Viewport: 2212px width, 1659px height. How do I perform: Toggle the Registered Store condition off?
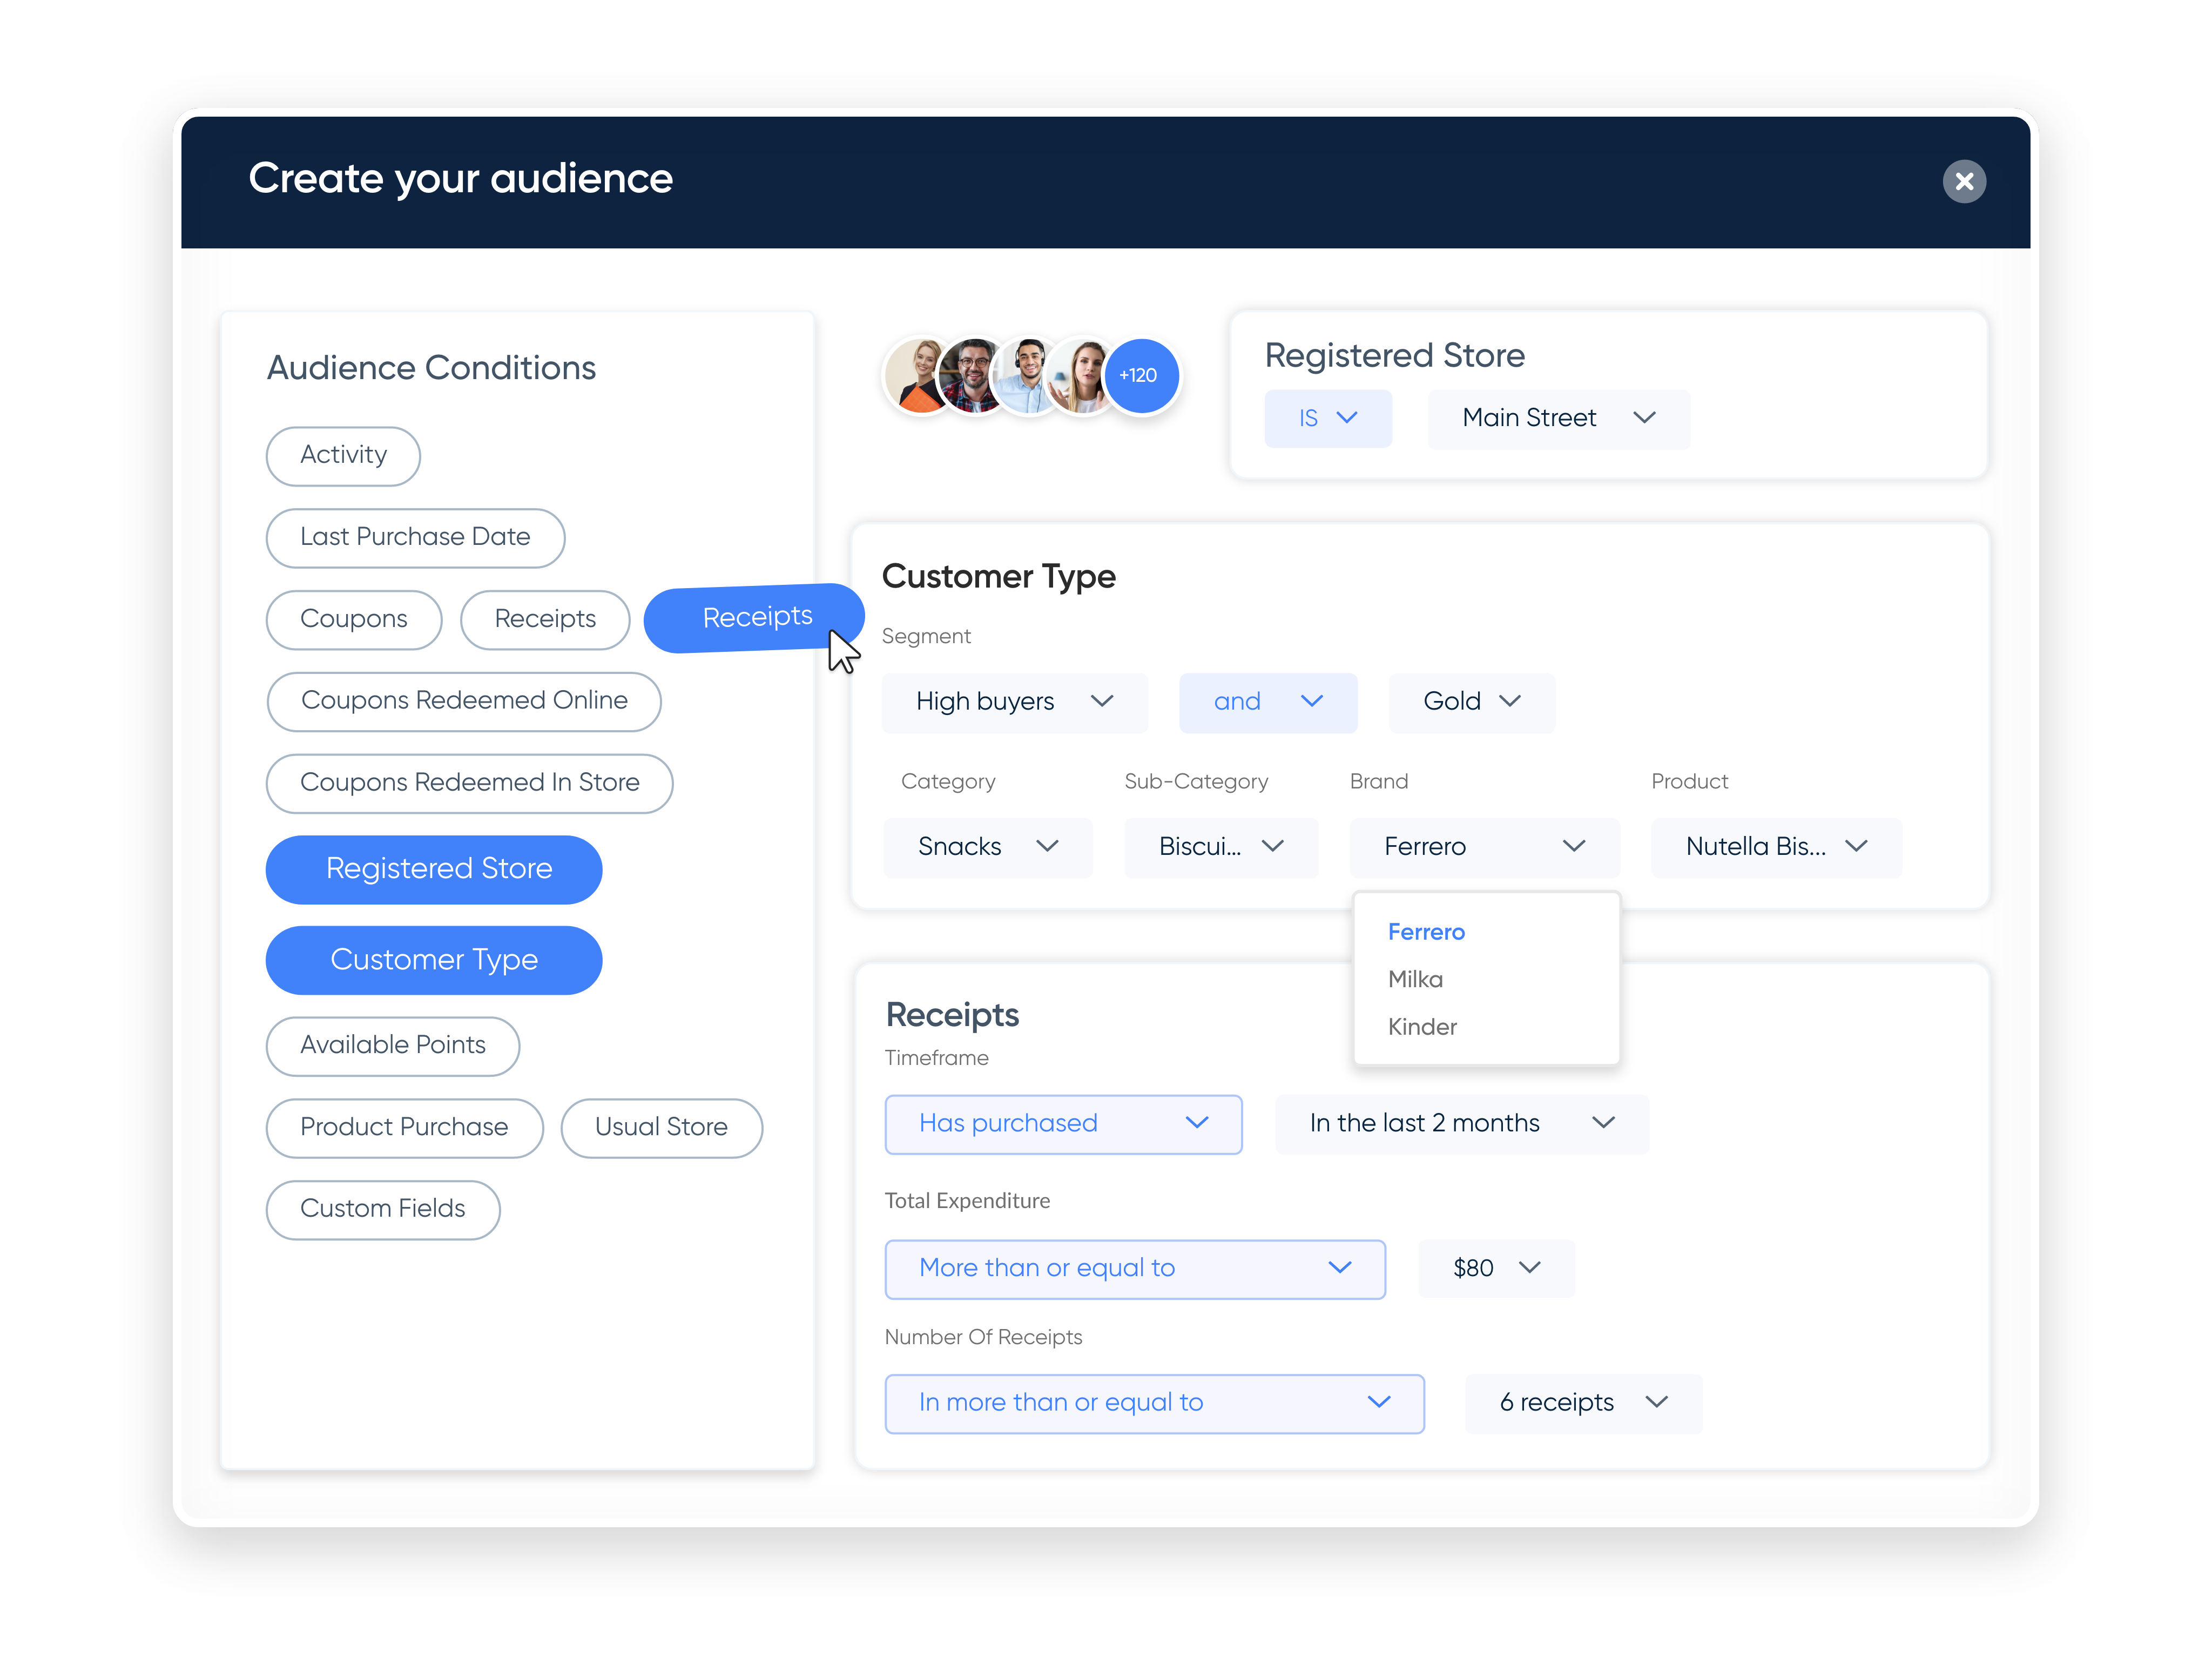434,869
